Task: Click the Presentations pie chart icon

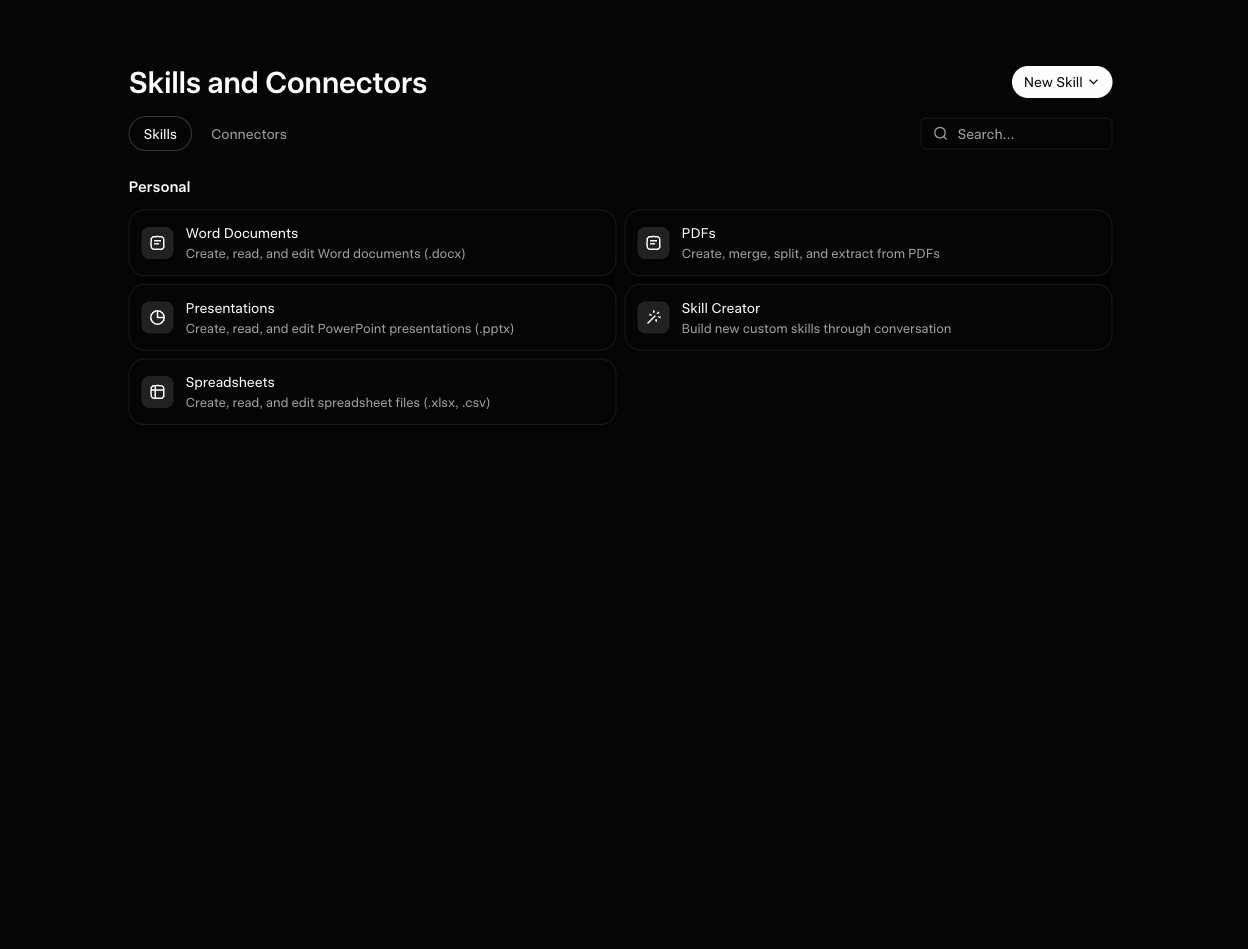Action: tap(157, 317)
